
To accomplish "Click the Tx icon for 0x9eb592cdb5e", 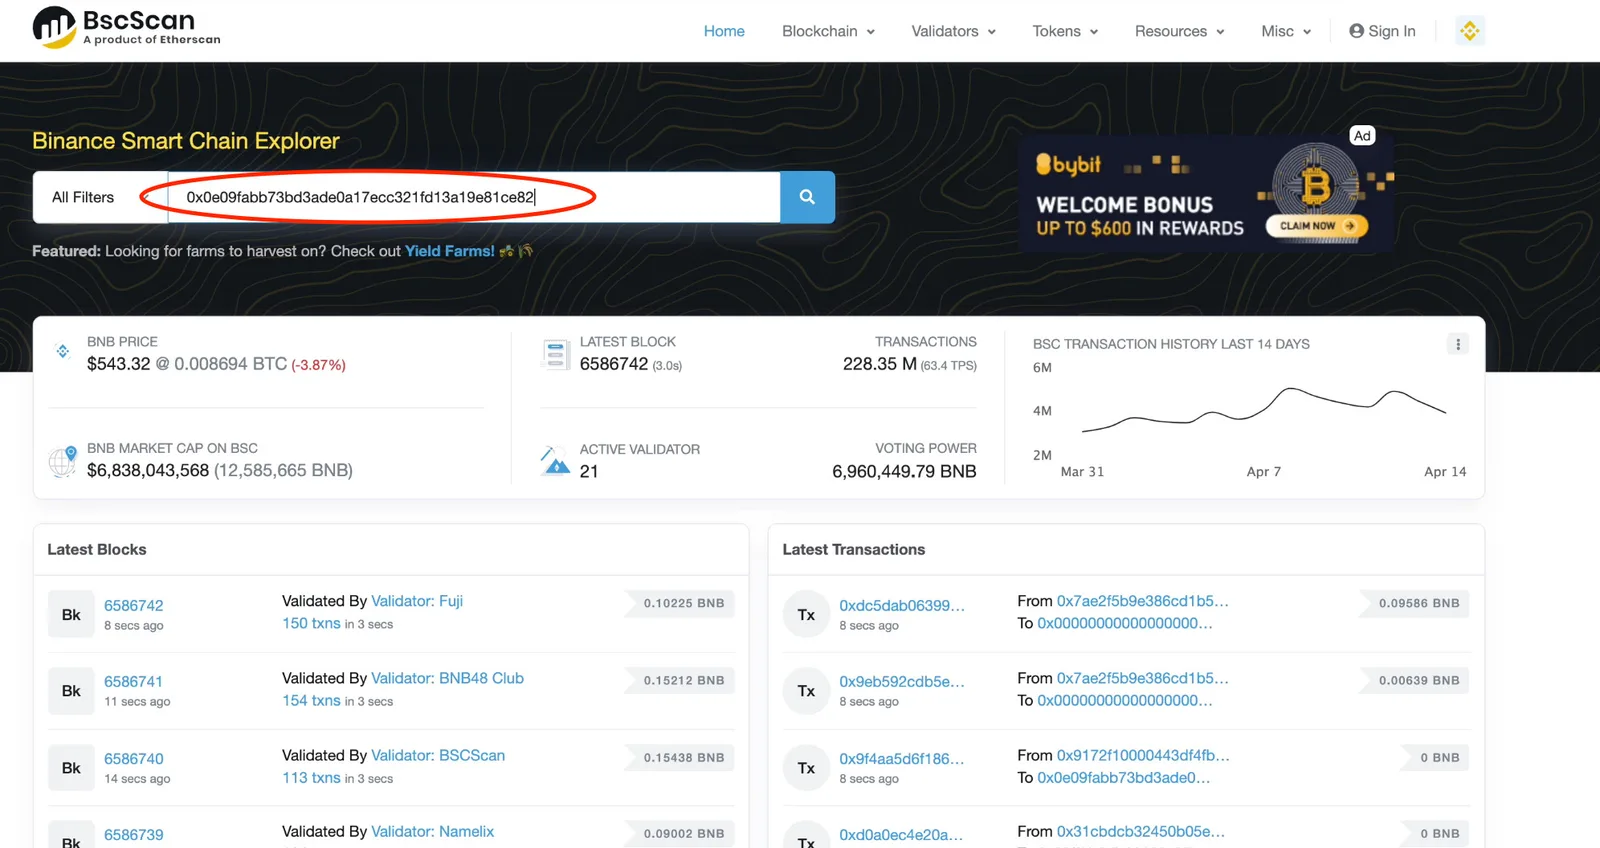I will coord(806,691).
